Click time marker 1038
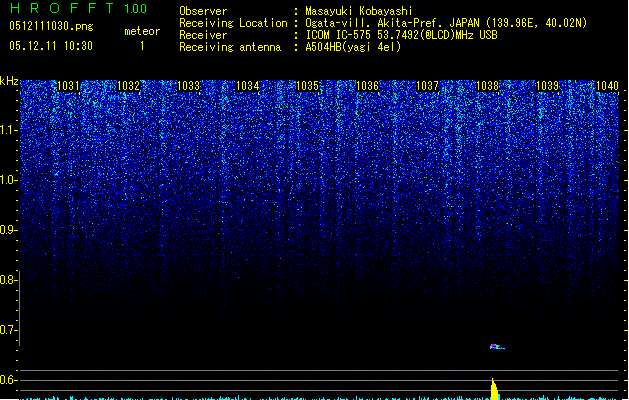Screen dimensions: 629x400 [x=487, y=86]
